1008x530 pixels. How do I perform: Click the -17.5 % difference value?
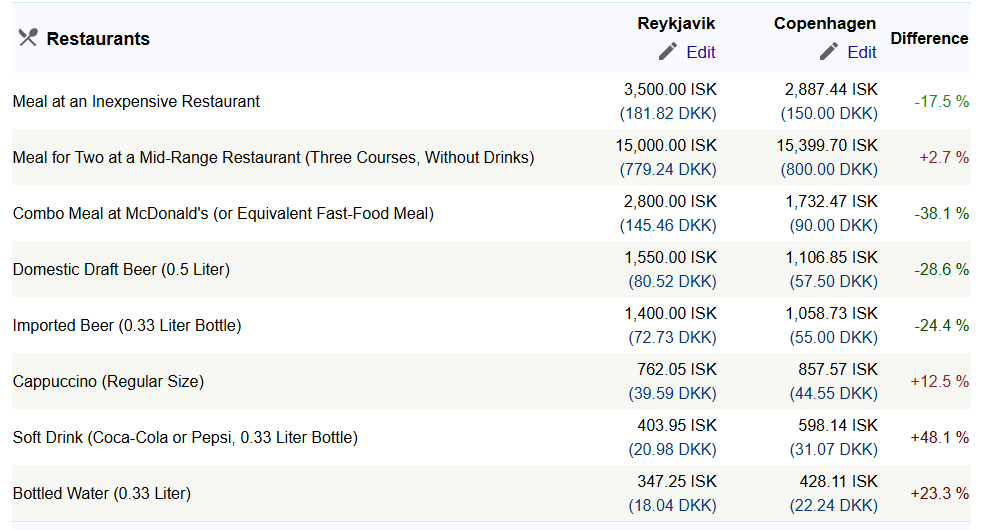942,102
